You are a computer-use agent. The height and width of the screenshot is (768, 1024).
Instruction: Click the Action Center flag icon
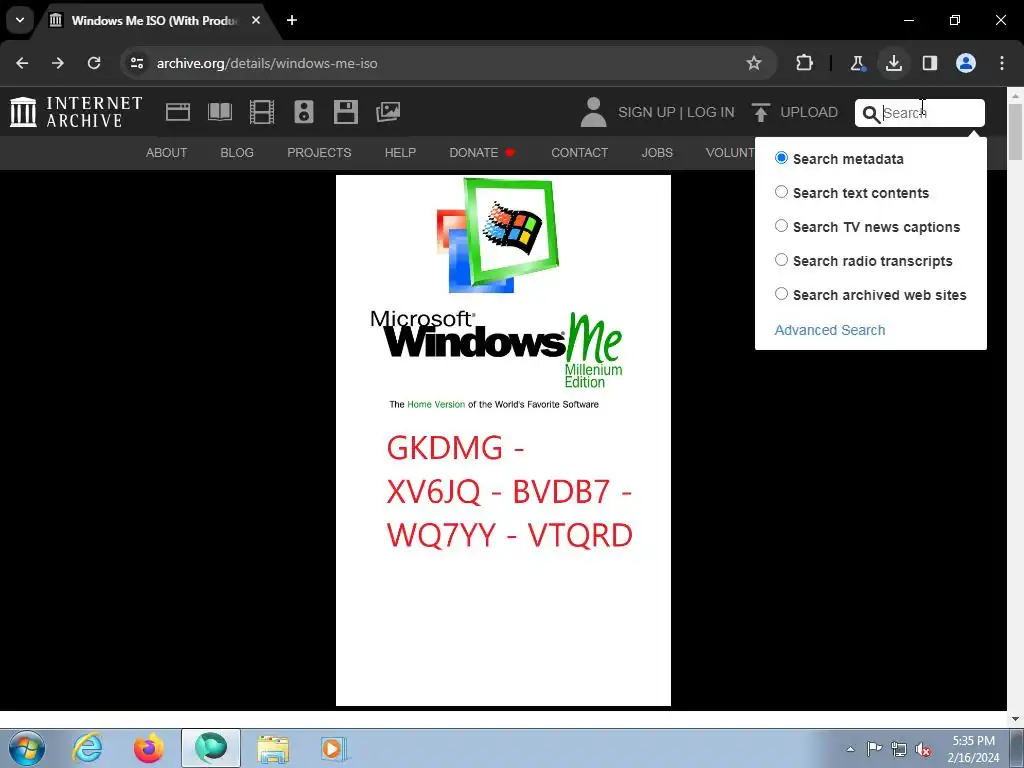click(x=874, y=749)
